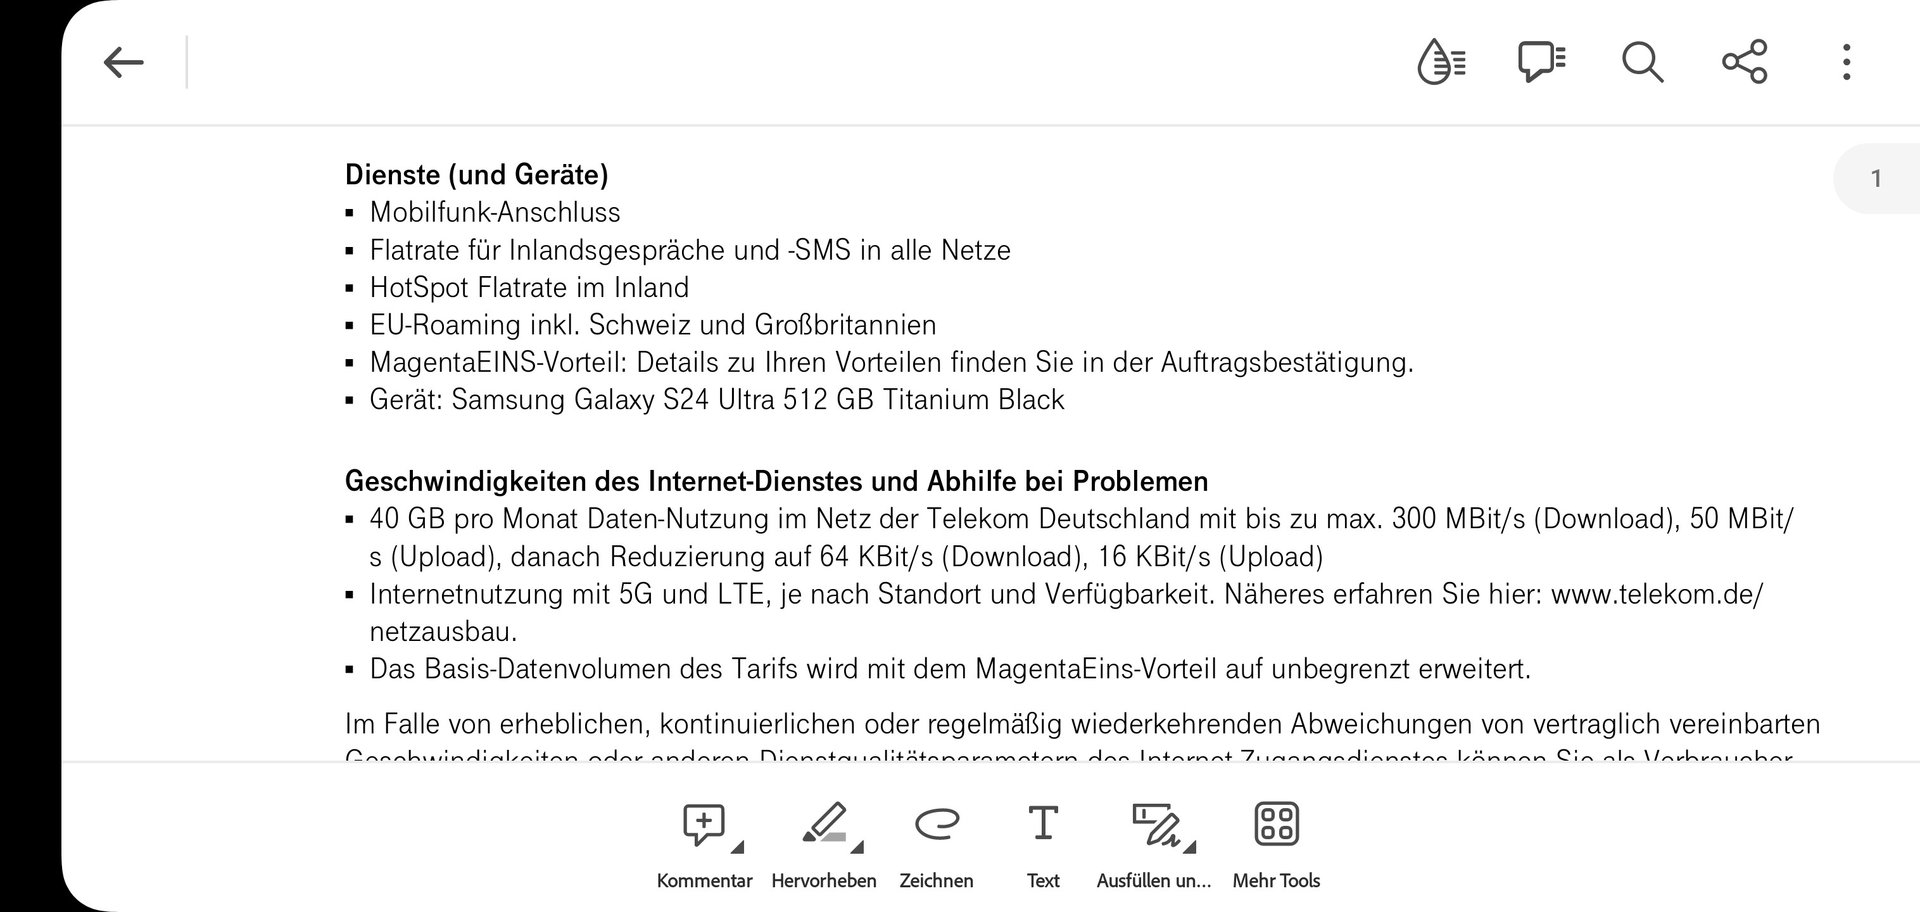Enable Liquid Mode reading view
1920x912 pixels.
(1441, 63)
